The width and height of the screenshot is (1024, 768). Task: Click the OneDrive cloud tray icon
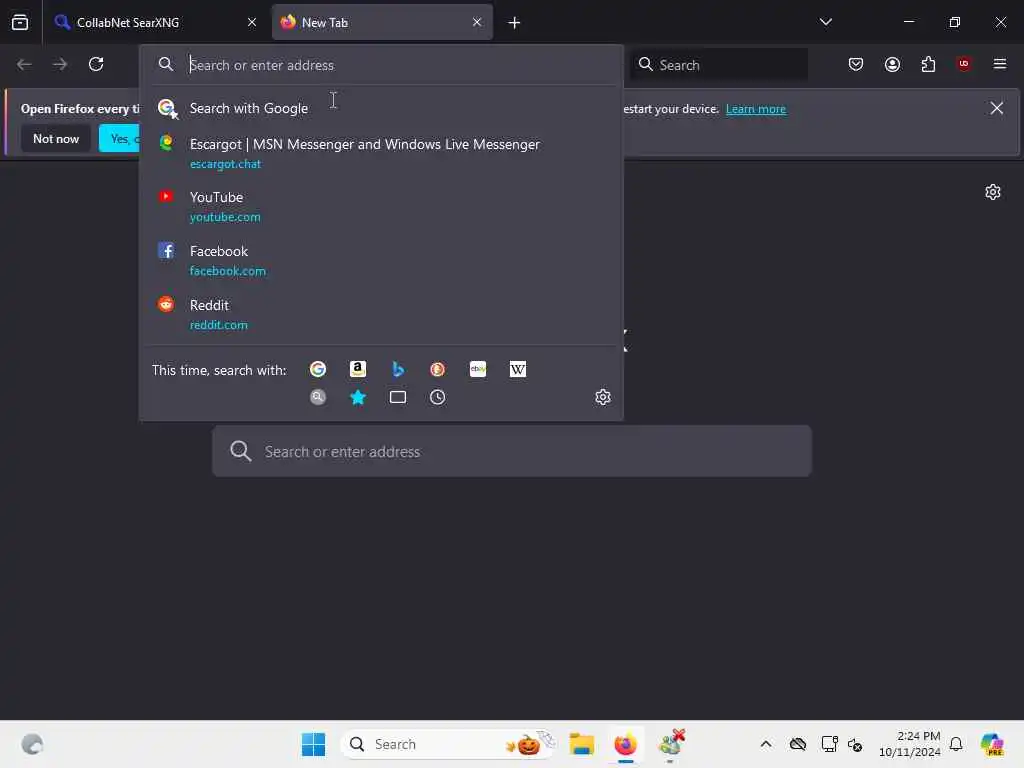click(798, 744)
